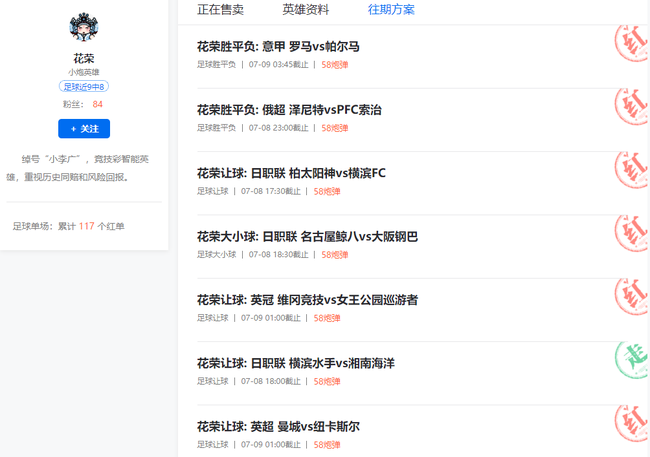
Task: Open plan 俄超 泽尼特vsPFC索治
Action: tap(289, 110)
